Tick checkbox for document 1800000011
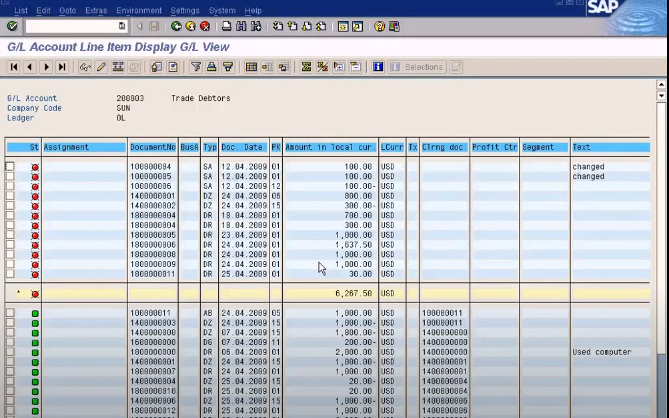This screenshot has width=669, height=418. tap(10, 274)
